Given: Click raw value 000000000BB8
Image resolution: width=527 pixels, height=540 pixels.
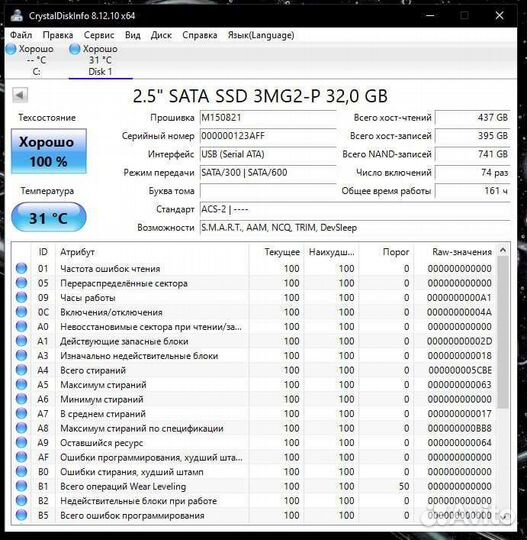Looking at the screenshot, I should point(459,428).
